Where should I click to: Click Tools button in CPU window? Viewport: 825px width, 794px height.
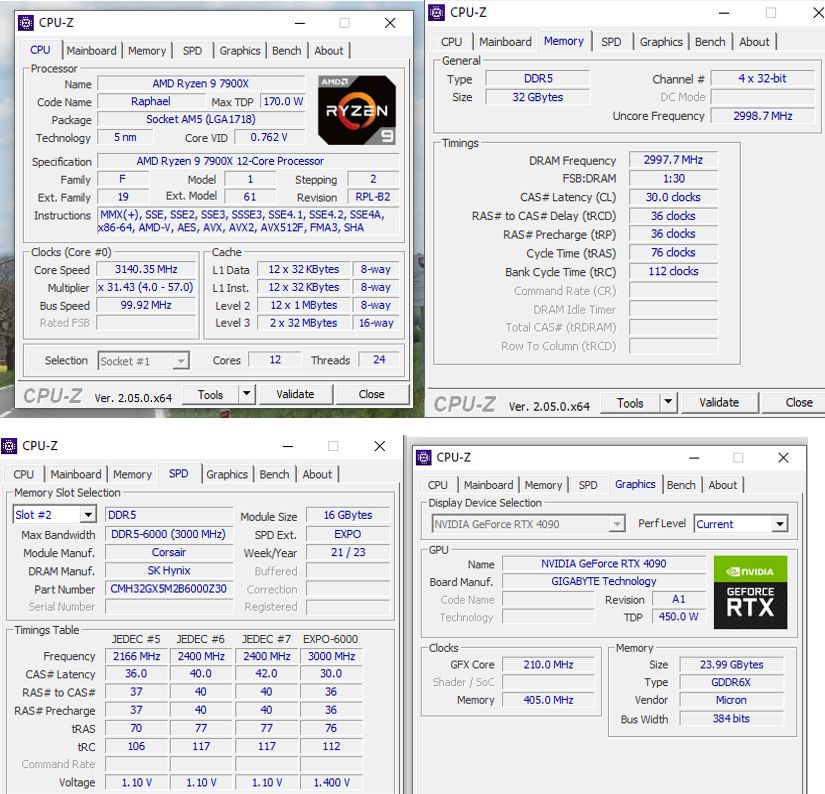tap(210, 394)
